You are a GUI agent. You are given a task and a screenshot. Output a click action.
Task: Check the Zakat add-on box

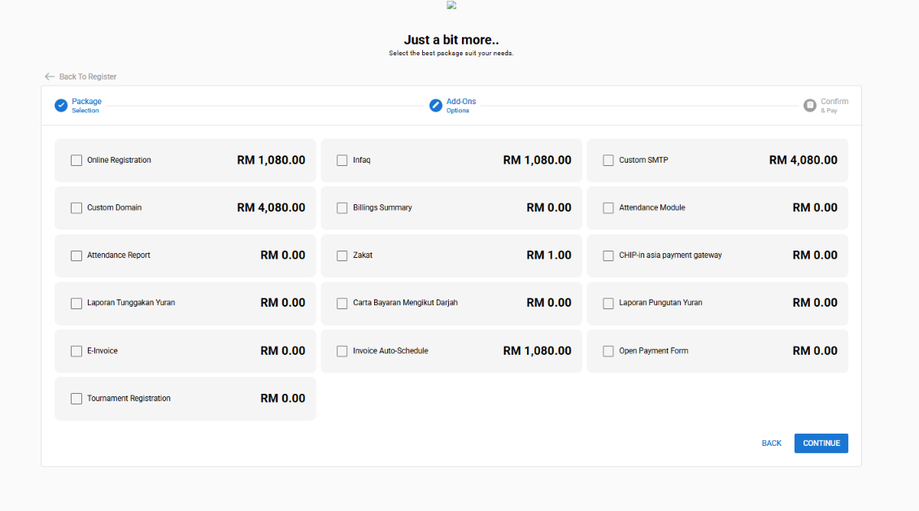pos(342,256)
